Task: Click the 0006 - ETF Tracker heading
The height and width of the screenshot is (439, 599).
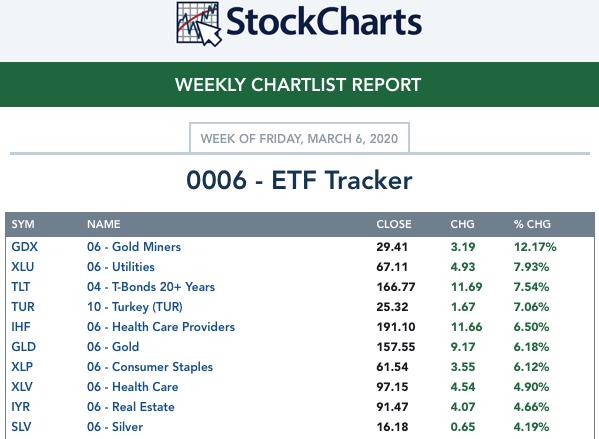Action: 300,180
